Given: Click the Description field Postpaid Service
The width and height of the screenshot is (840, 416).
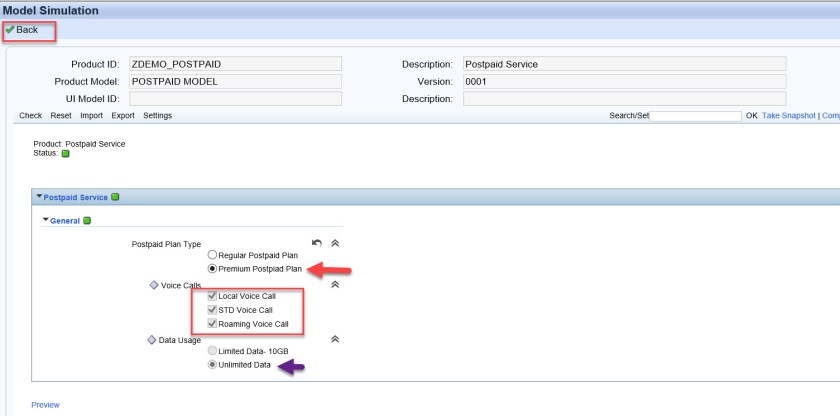Looking at the screenshot, I should pos(625,64).
